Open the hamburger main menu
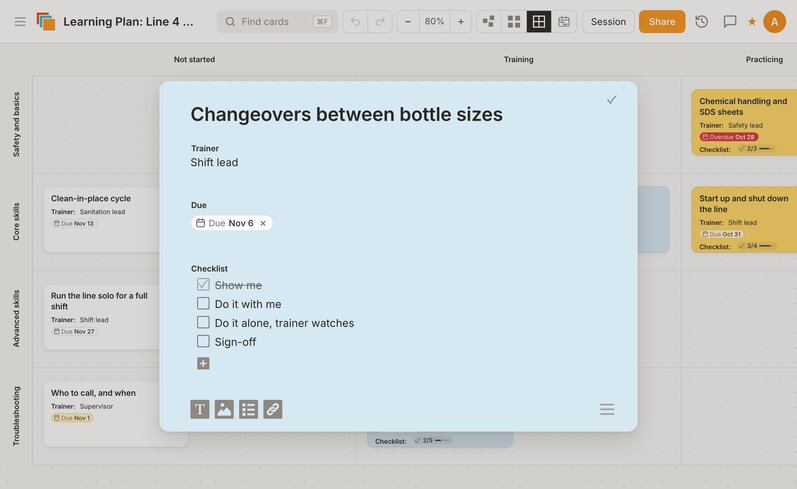Screen dimensions: 797x489 point(20,22)
